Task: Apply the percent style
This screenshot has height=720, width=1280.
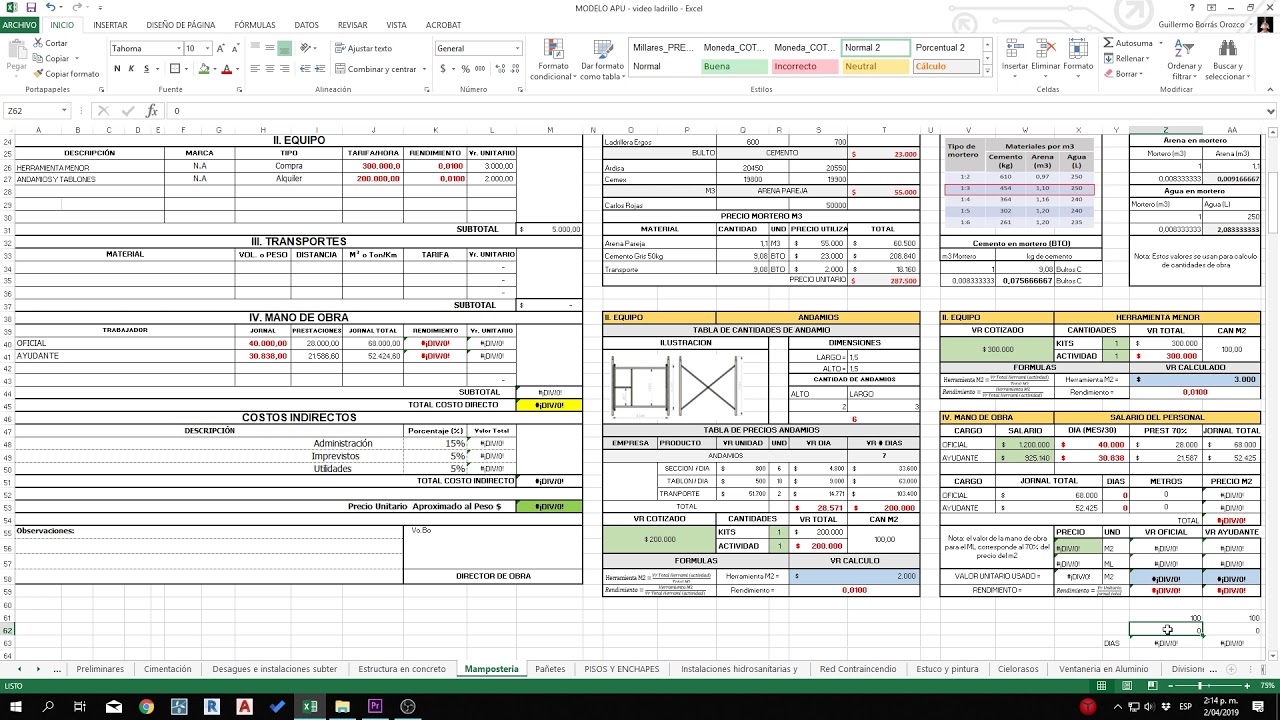Action: tap(466, 69)
